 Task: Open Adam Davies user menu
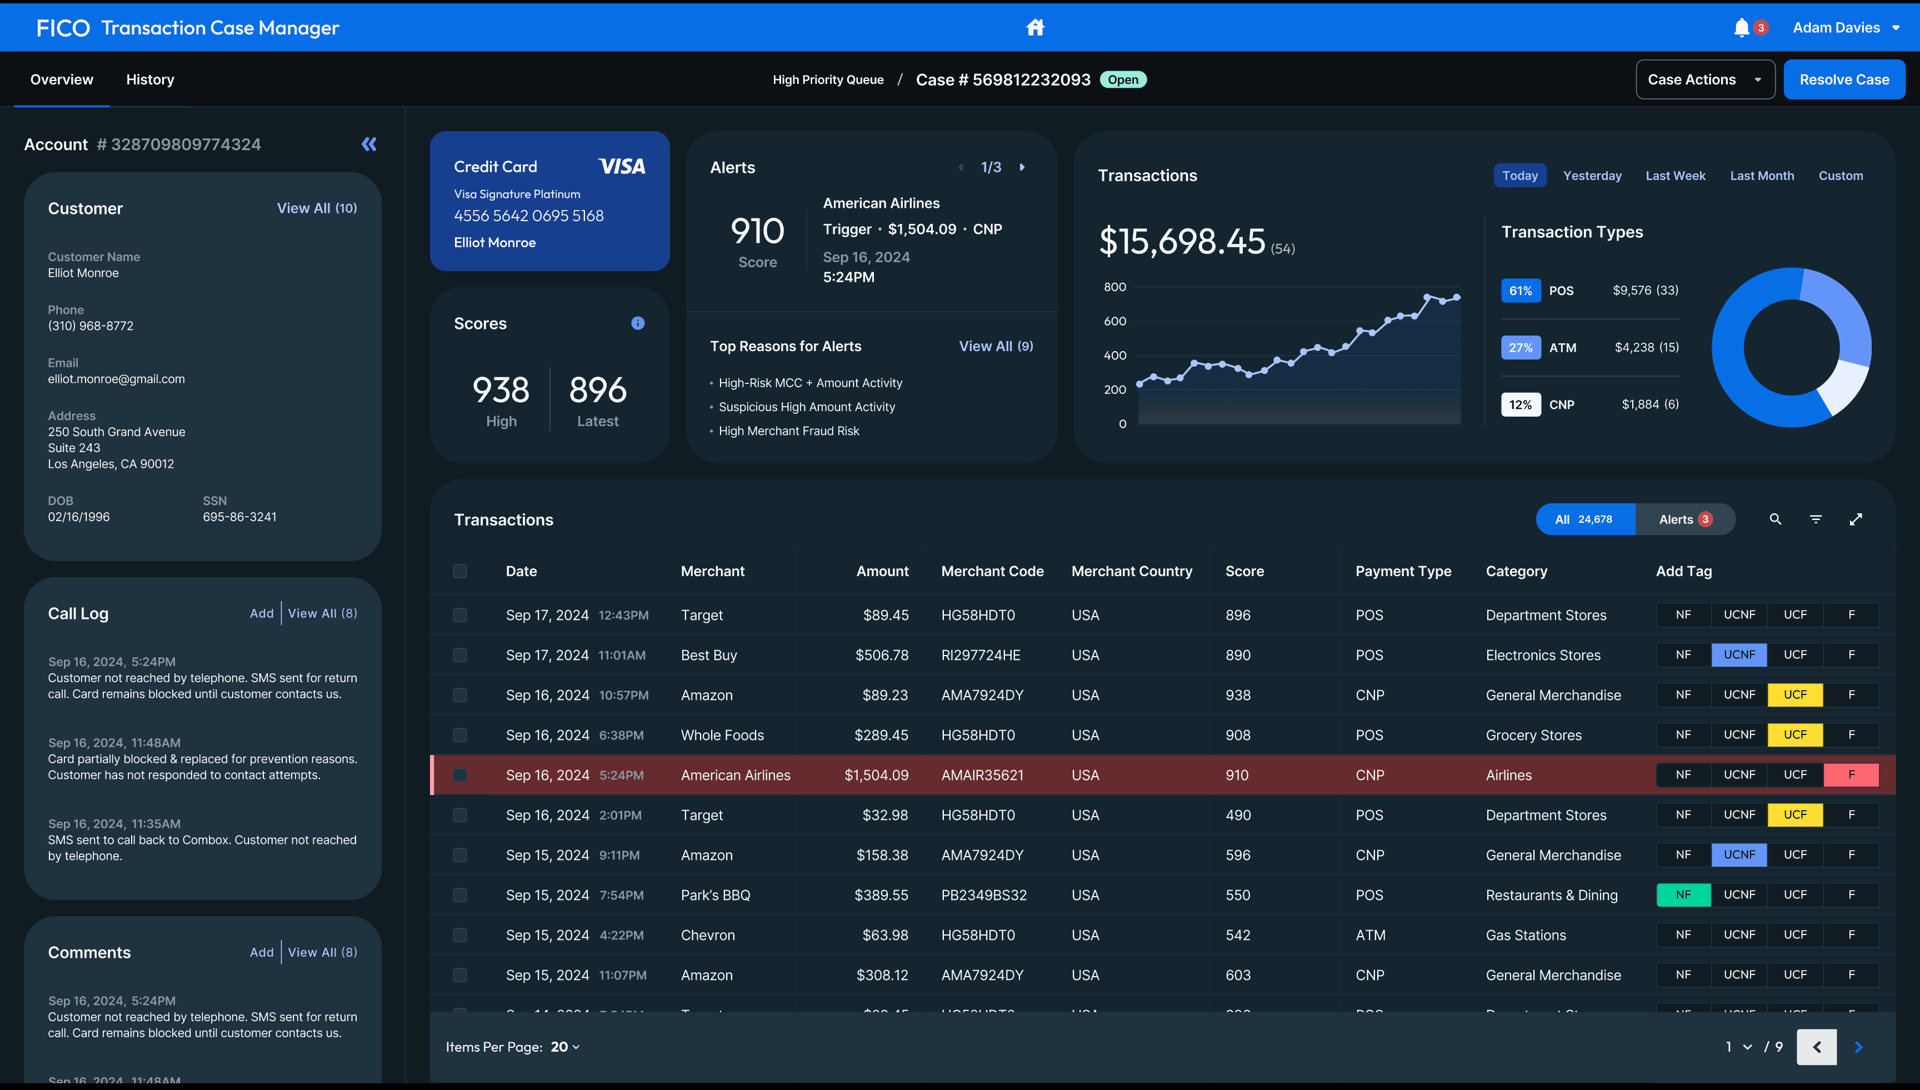tap(1846, 27)
